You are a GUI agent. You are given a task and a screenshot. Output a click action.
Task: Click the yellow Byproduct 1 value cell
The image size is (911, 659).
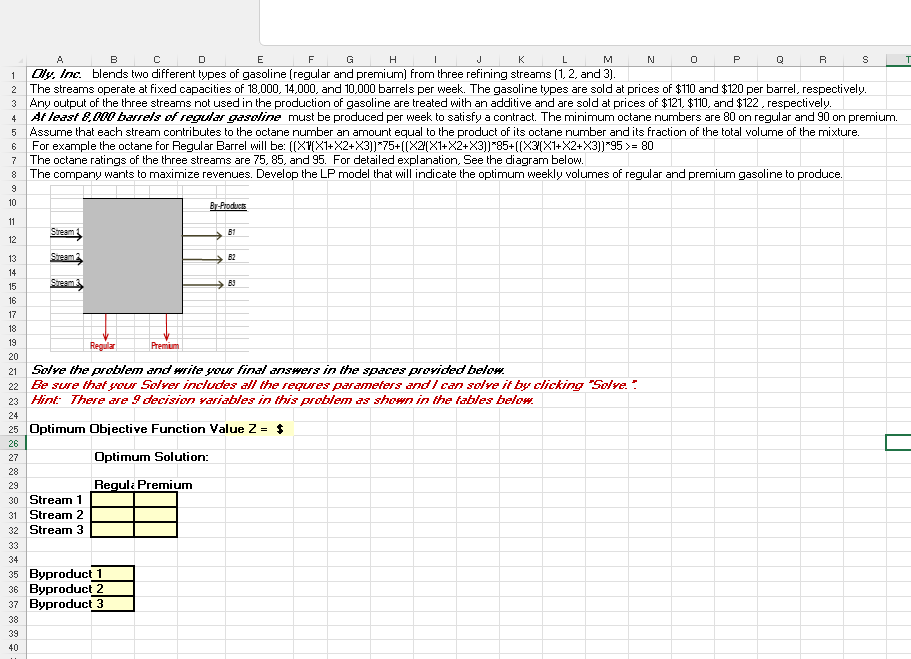coord(113,575)
